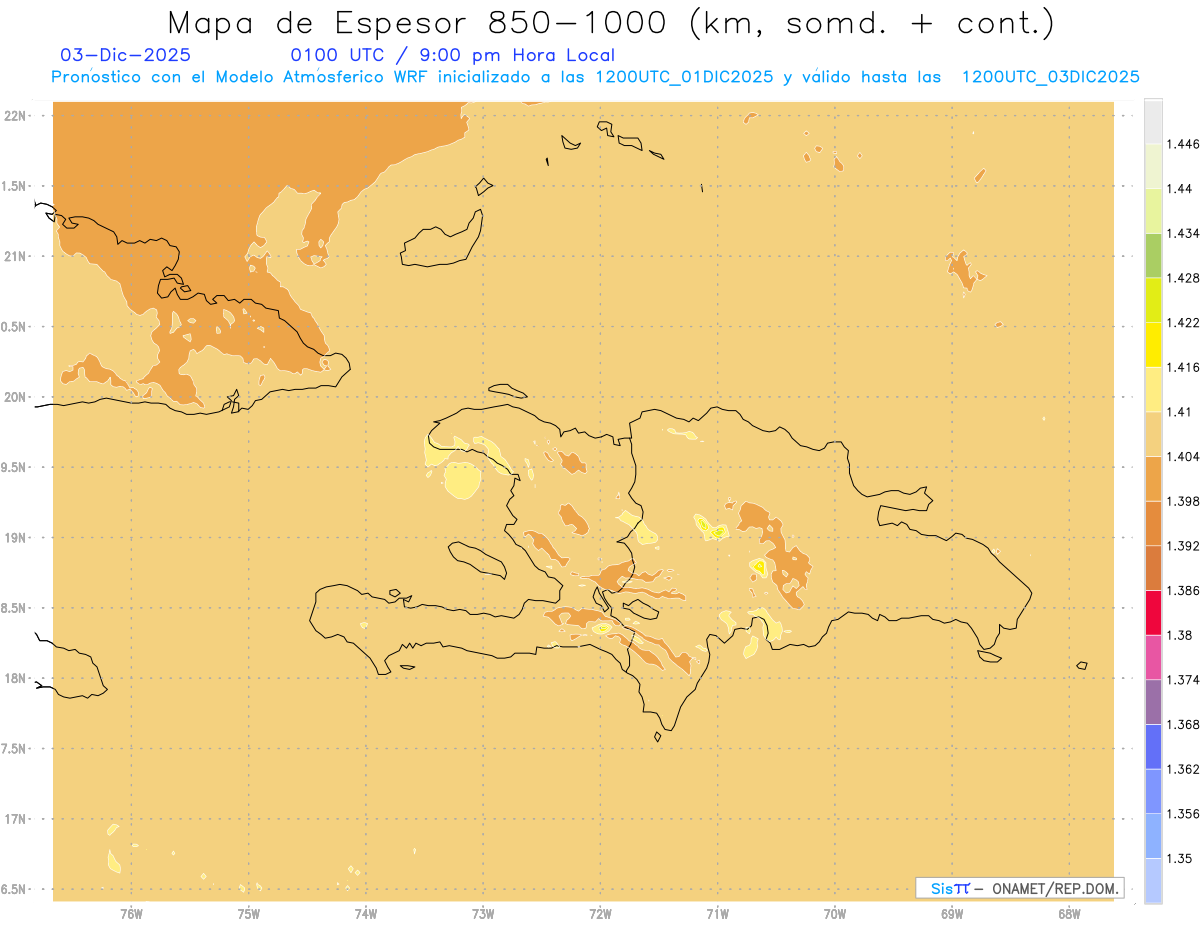Click the legend value '1.356'

[1183, 814]
